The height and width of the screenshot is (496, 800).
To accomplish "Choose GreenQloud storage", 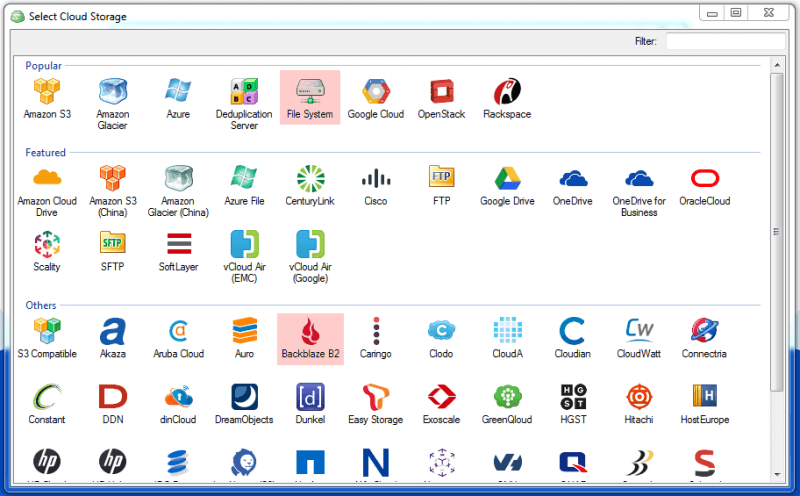I will coord(507,404).
